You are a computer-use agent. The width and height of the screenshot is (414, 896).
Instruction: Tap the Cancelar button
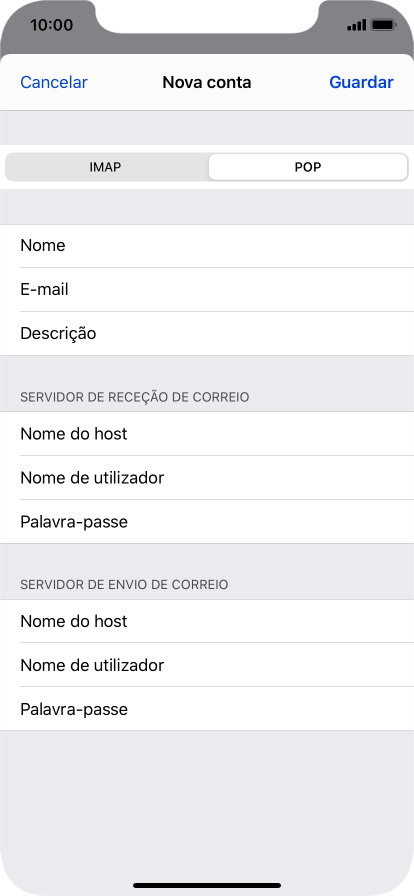pos(54,82)
